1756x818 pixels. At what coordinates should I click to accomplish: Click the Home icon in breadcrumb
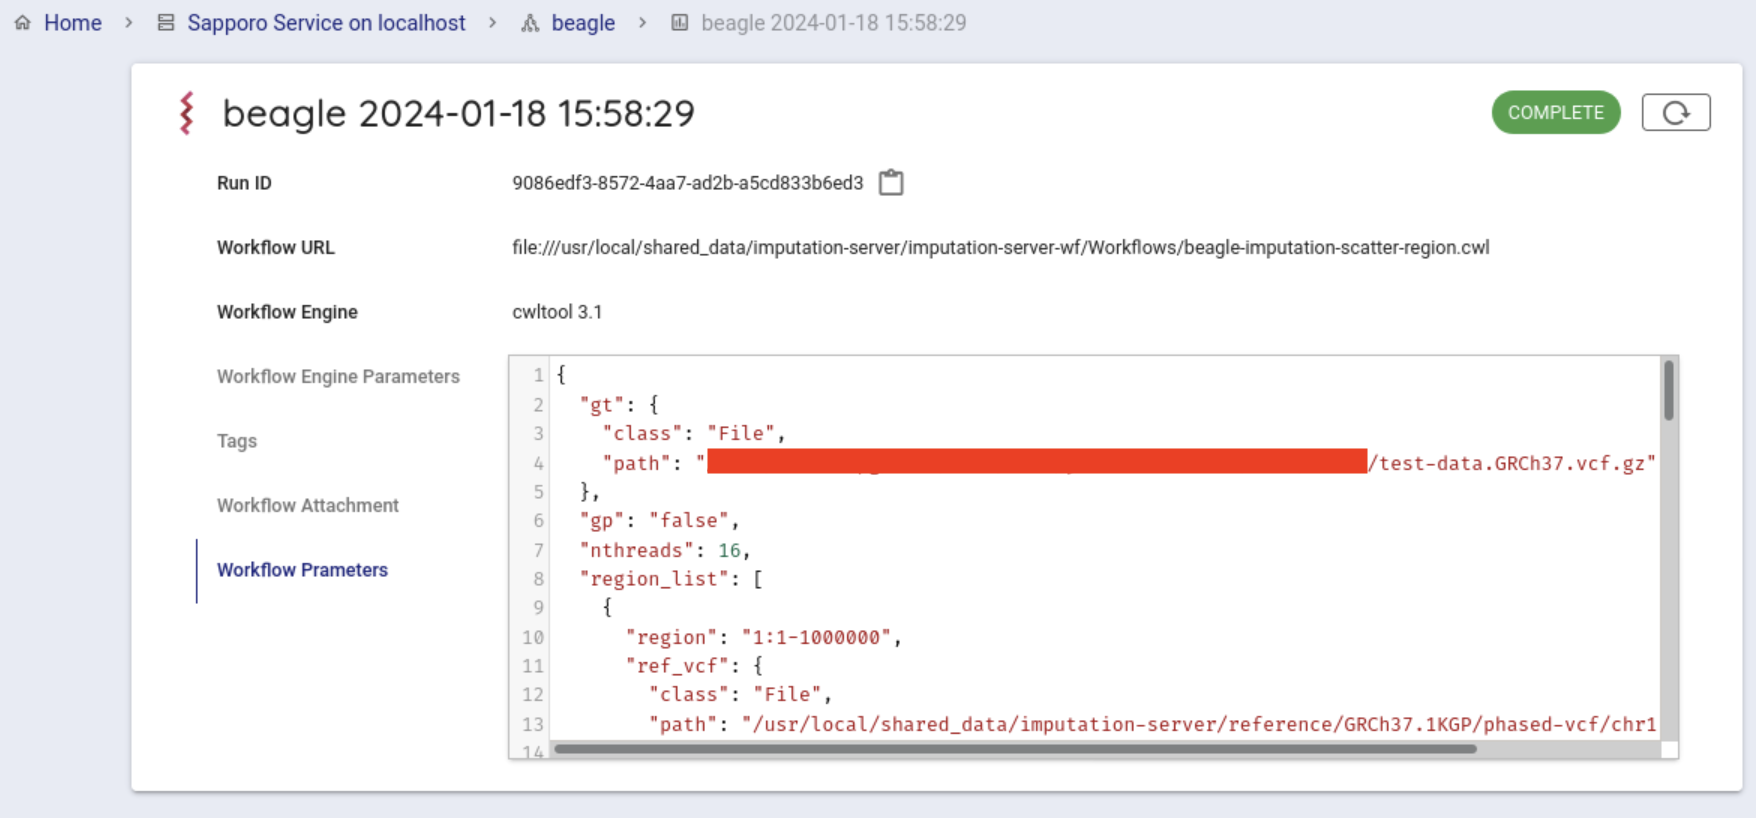click(22, 22)
